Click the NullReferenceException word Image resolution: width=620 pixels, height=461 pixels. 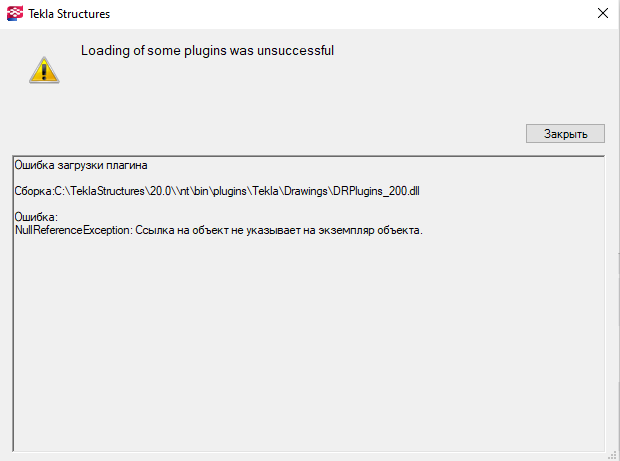(73, 230)
